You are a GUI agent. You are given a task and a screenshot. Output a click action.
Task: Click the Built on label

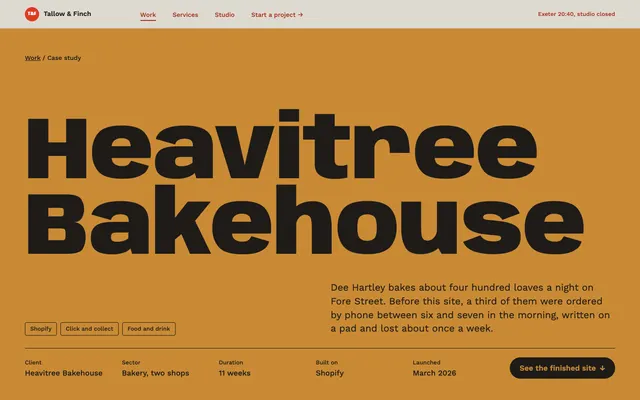(327, 362)
